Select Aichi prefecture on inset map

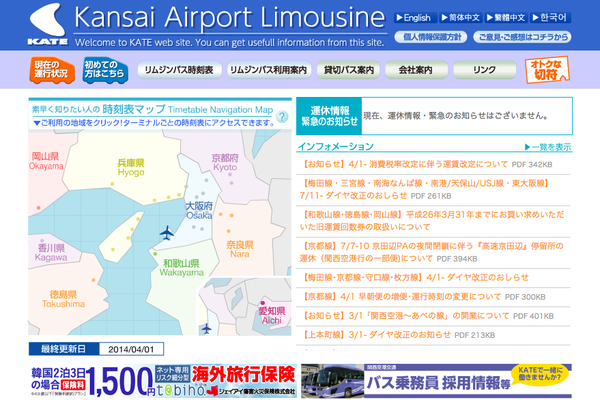[272, 315]
